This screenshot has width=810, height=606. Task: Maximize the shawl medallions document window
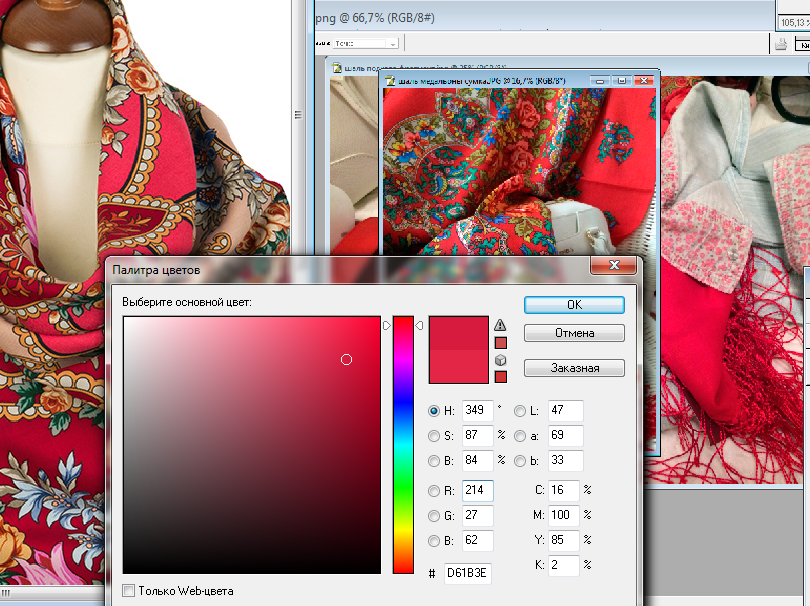point(621,80)
